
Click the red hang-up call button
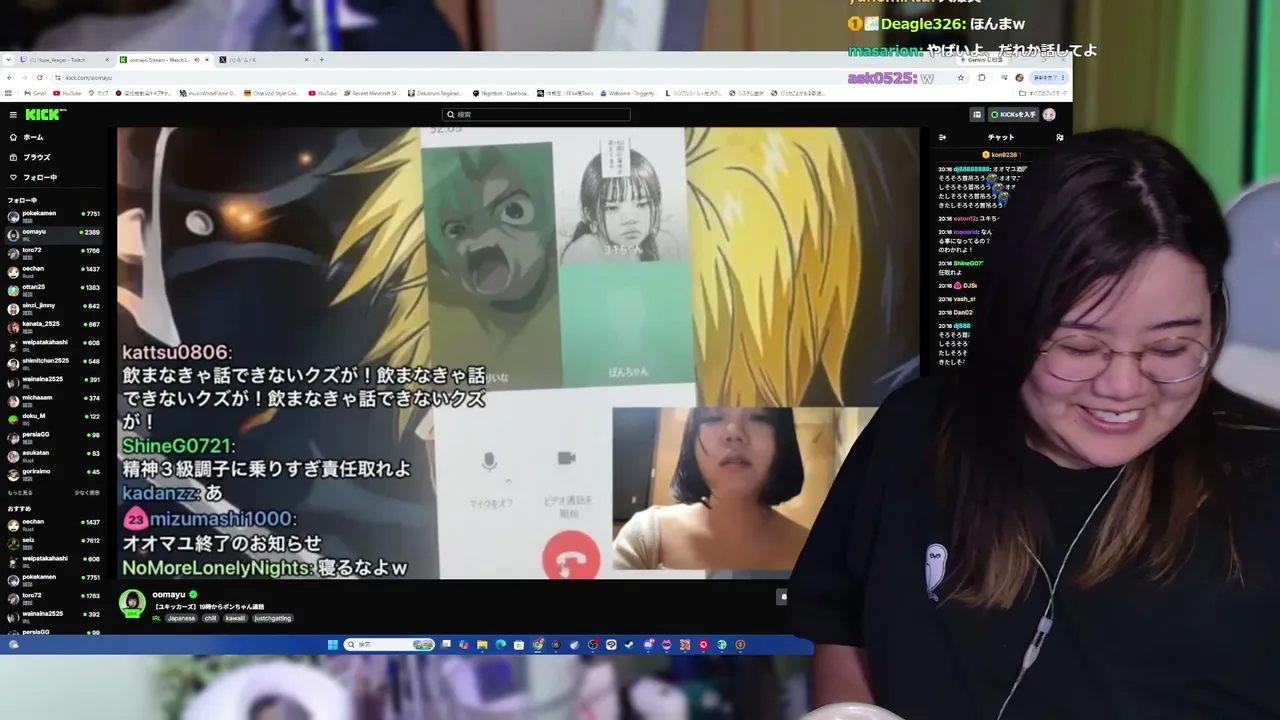(x=571, y=557)
